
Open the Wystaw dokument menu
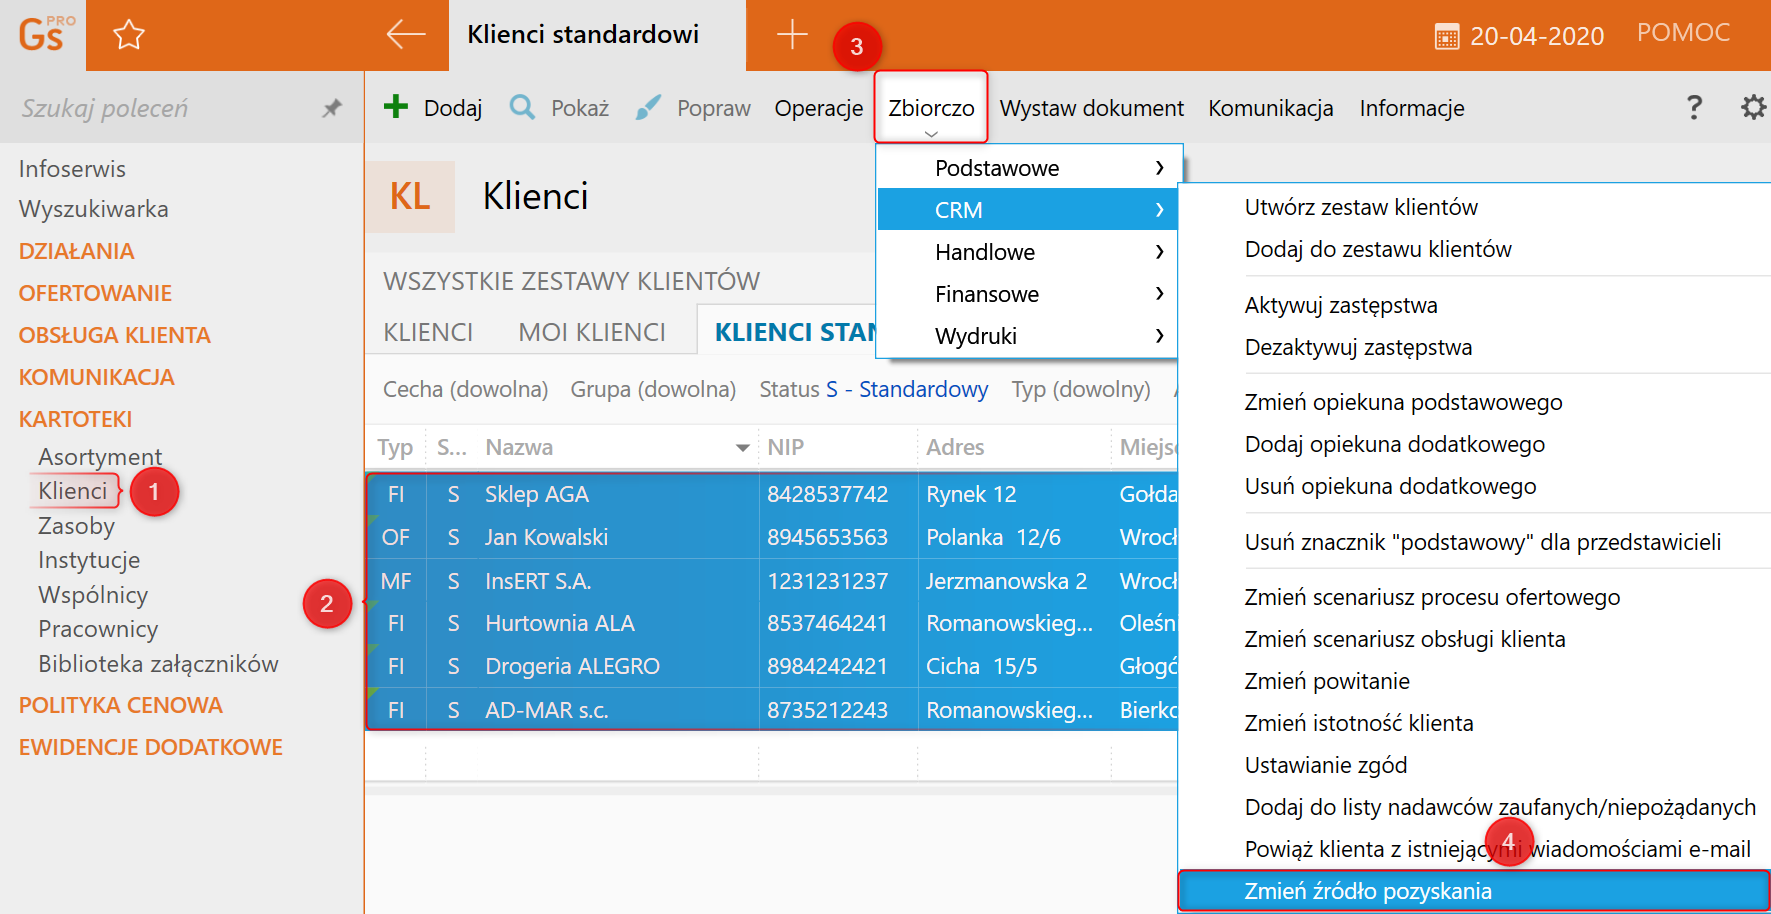click(1092, 108)
